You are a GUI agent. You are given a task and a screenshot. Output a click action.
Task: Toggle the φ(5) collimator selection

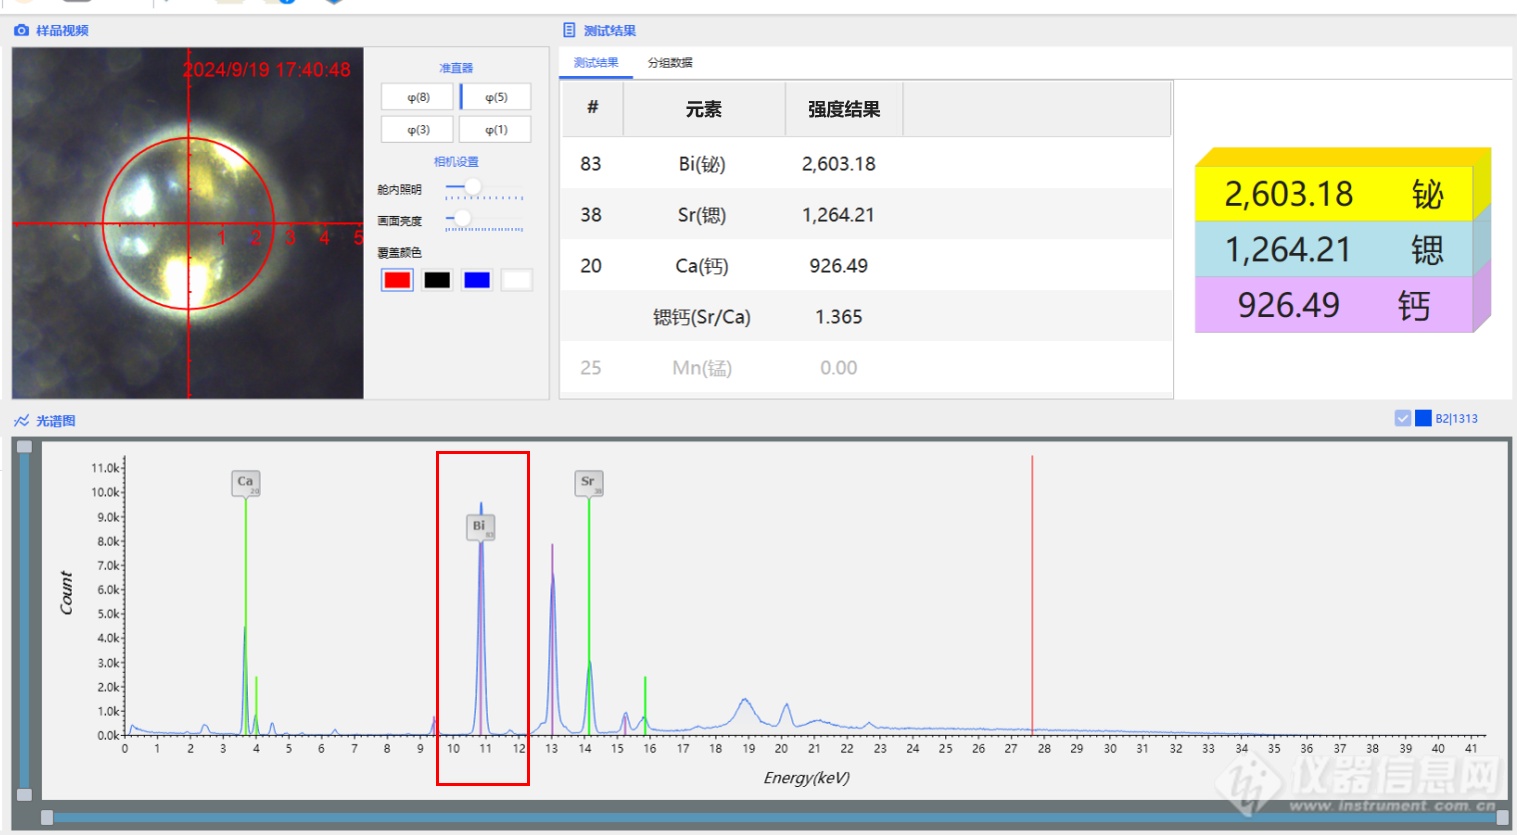pyautogui.click(x=494, y=96)
